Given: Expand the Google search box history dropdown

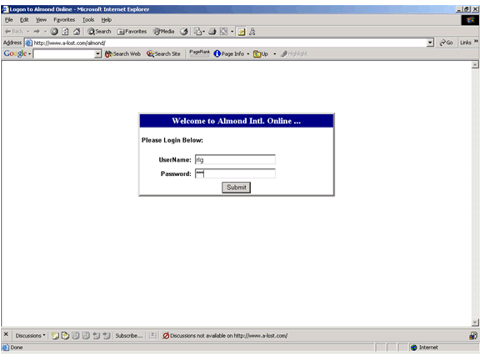Looking at the screenshot, I should [98, 54].
